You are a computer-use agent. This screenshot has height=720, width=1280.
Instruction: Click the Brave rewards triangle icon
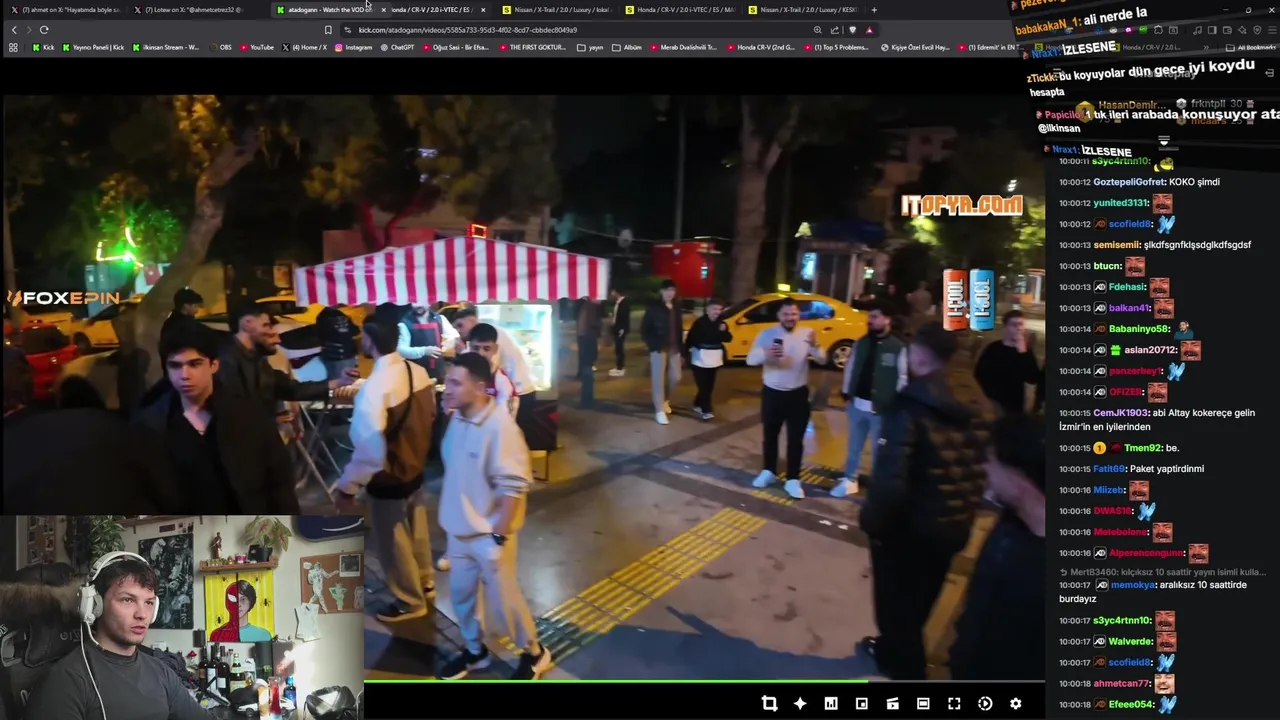(x=869, y=30)
